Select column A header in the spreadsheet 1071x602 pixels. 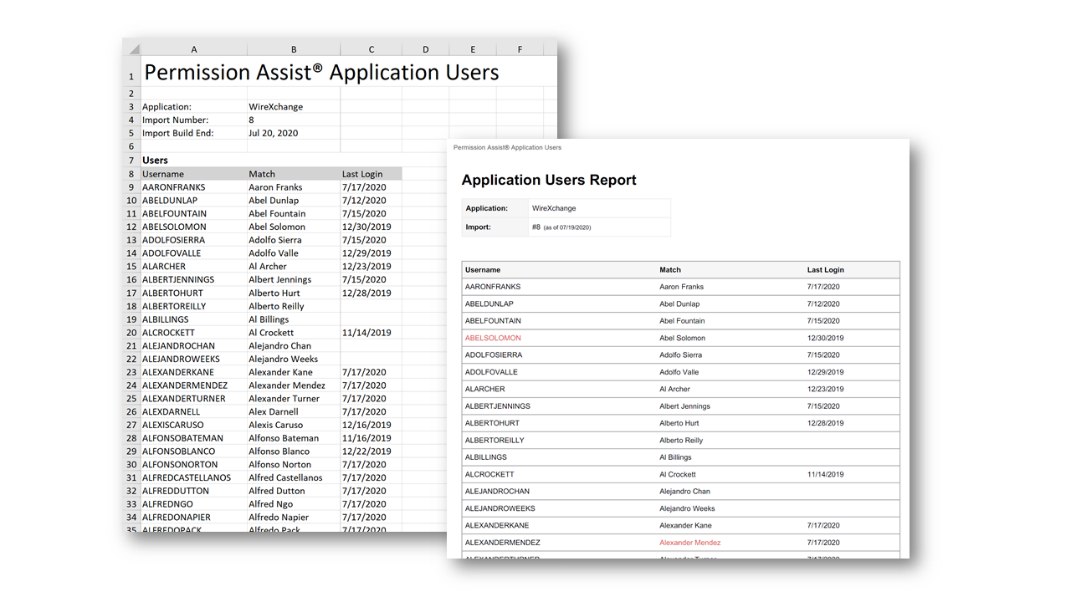(193, 48)
